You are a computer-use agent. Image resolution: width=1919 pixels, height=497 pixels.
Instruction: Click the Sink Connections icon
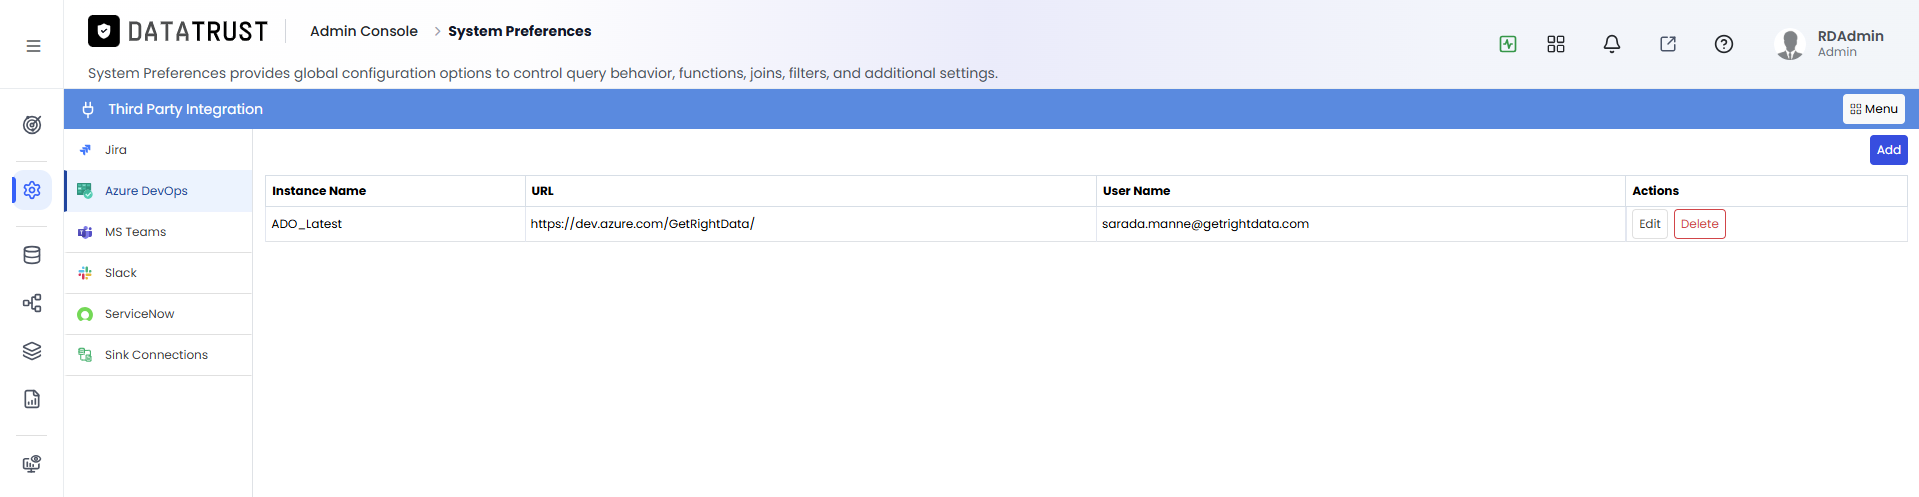click(x=85, y=355)
